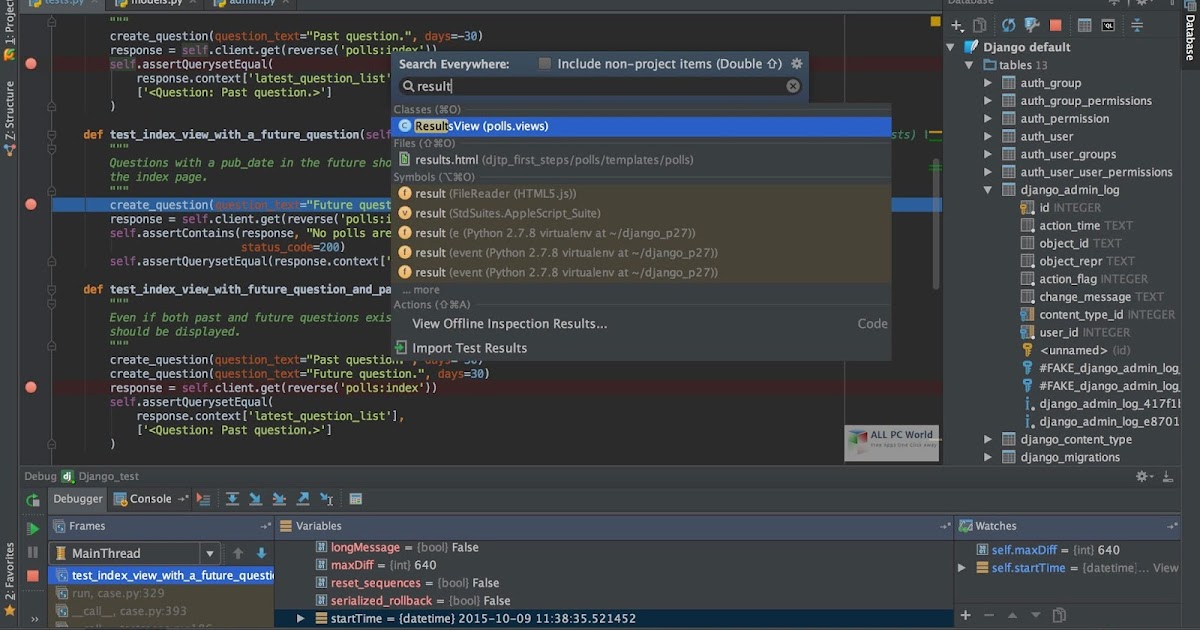Click the show execution point icon

pos(204,498)
